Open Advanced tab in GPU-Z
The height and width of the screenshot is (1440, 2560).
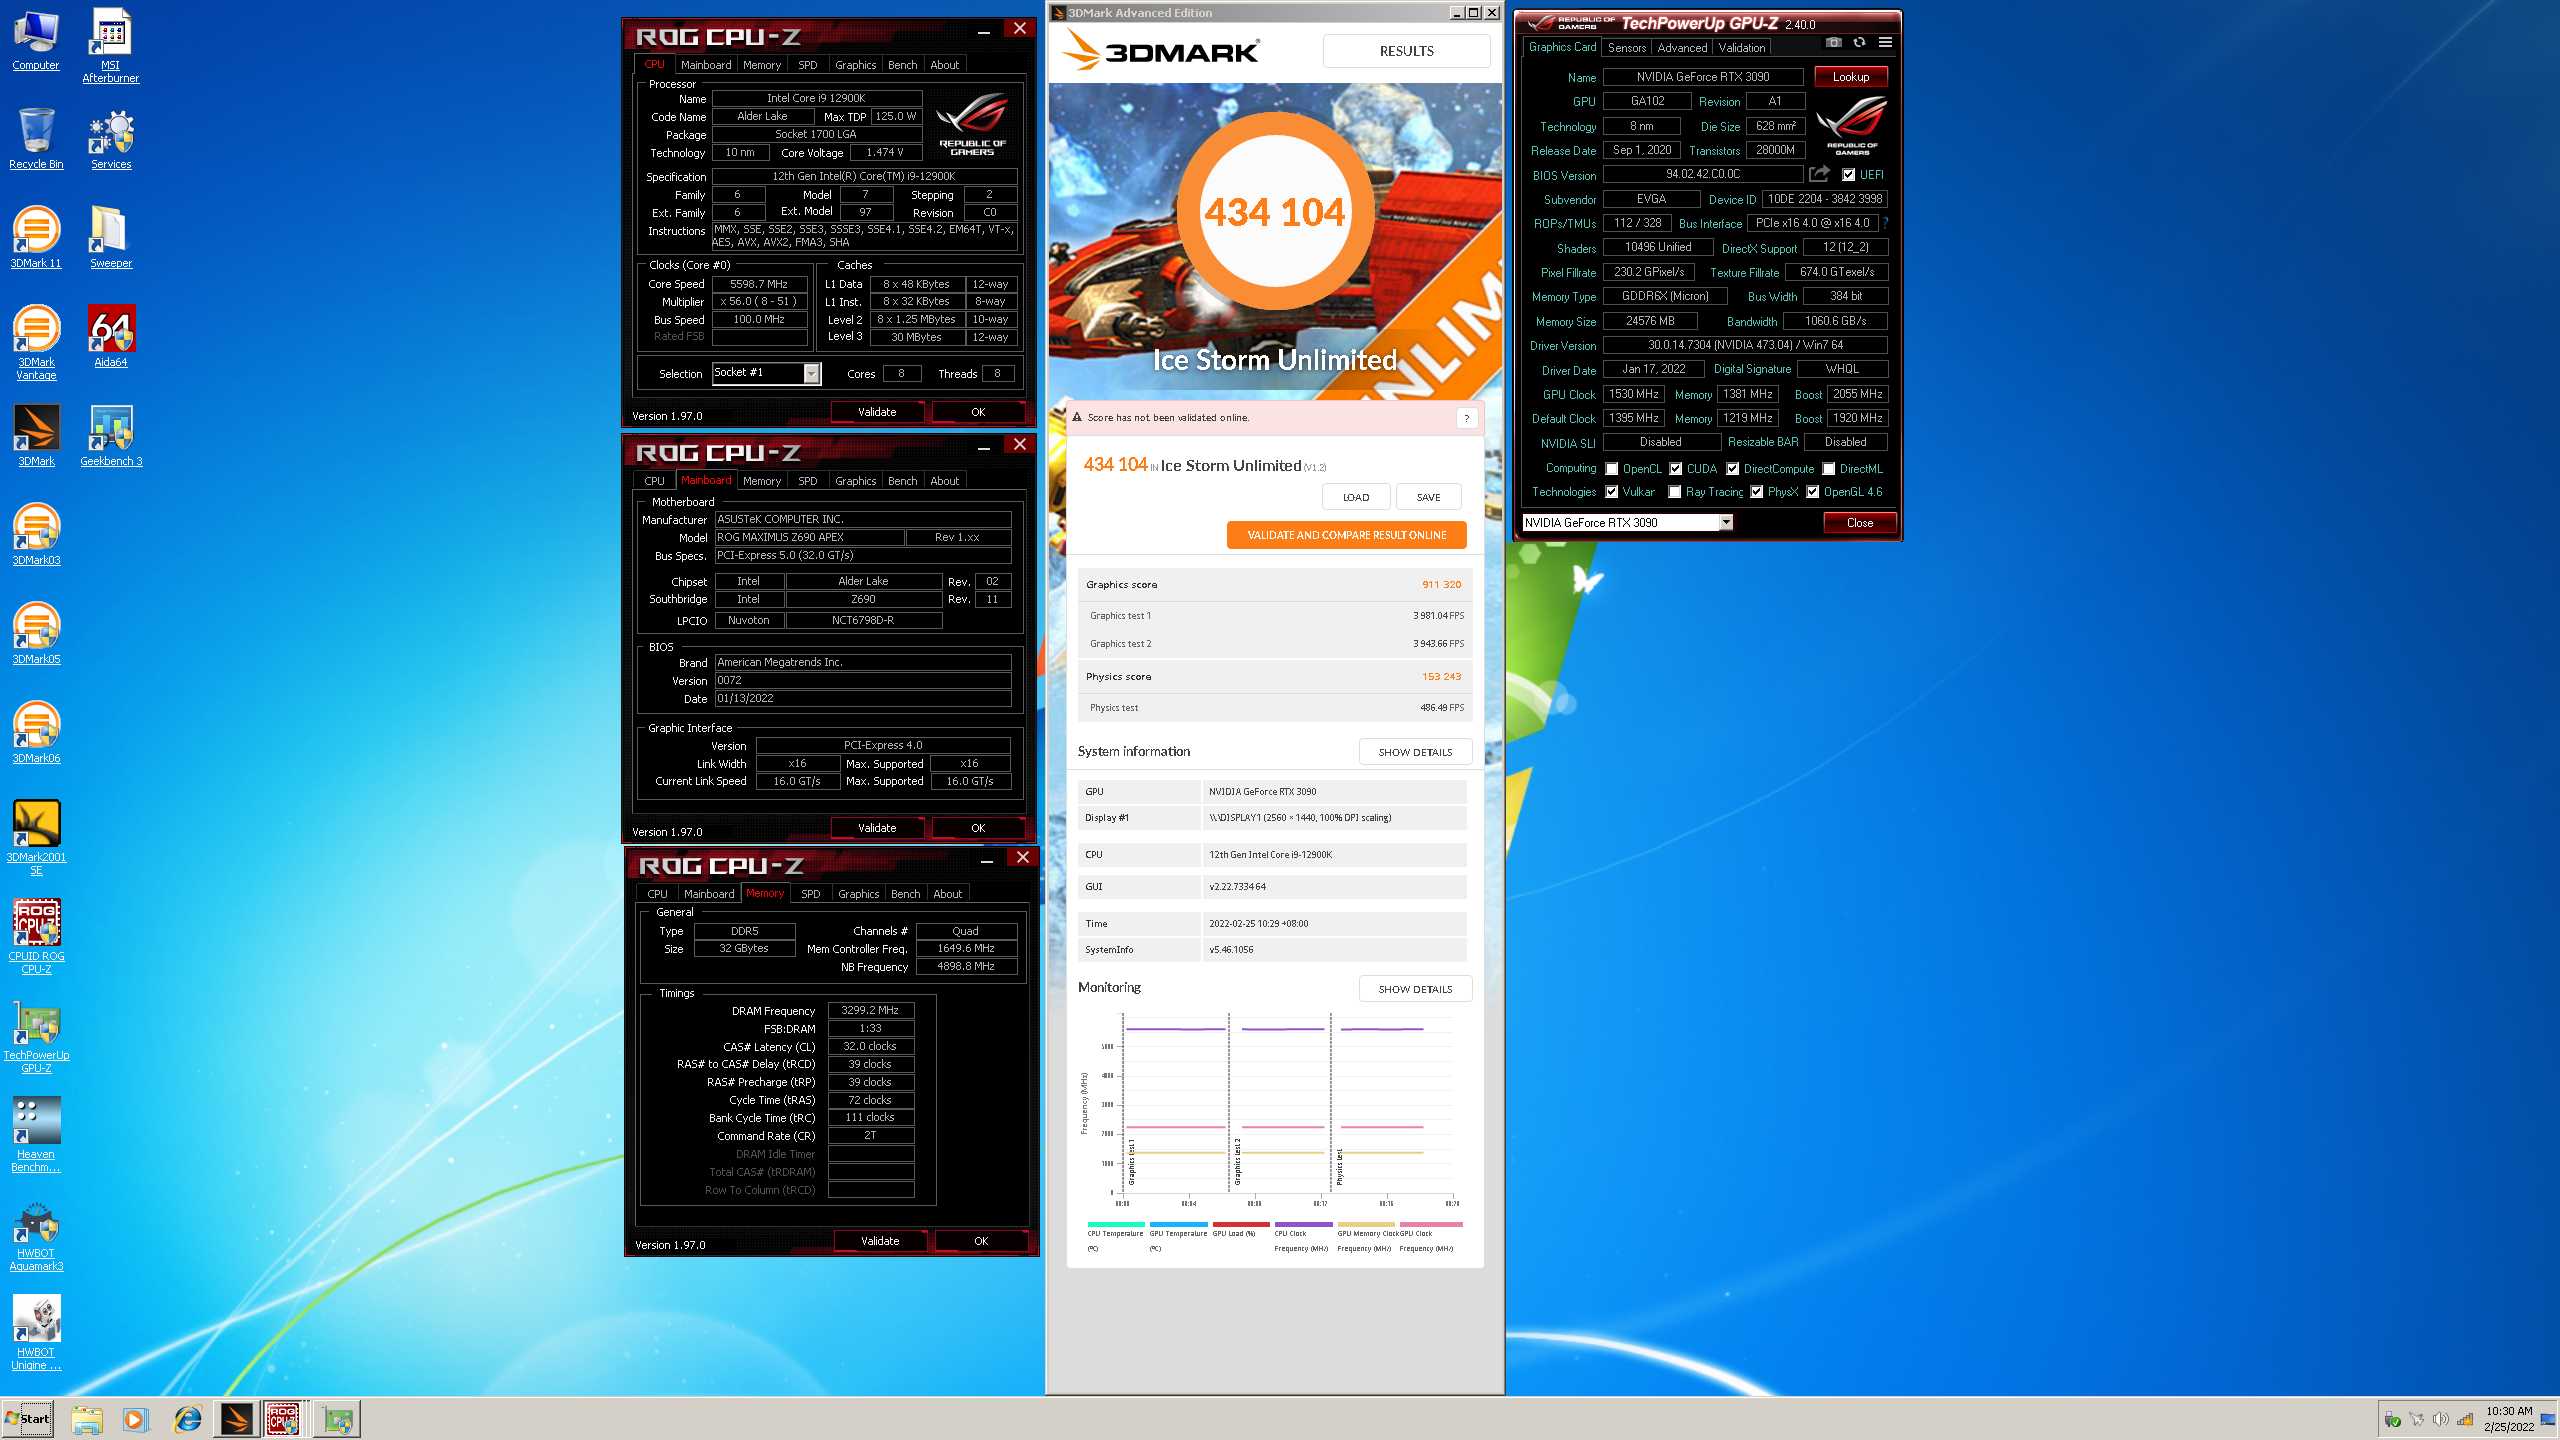pyautogui.click(x=1682, y=47)
